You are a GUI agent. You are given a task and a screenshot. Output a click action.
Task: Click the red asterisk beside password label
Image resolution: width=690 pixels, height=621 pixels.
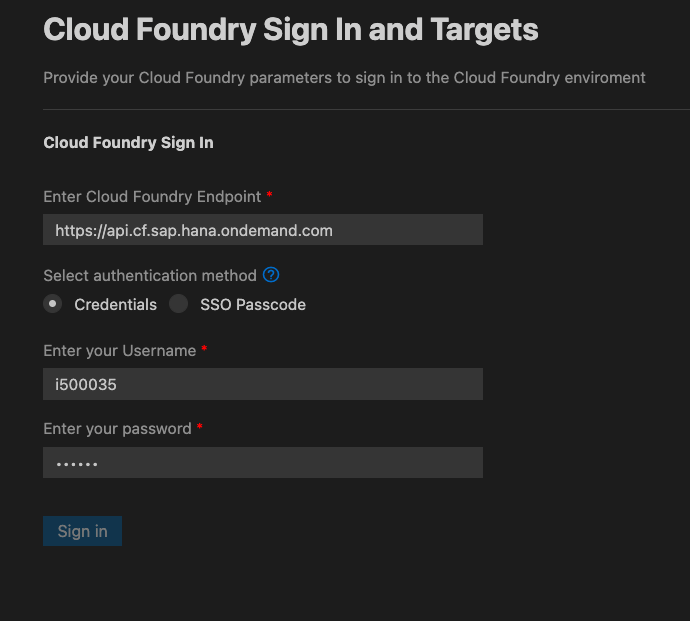[x=200, y=426]
